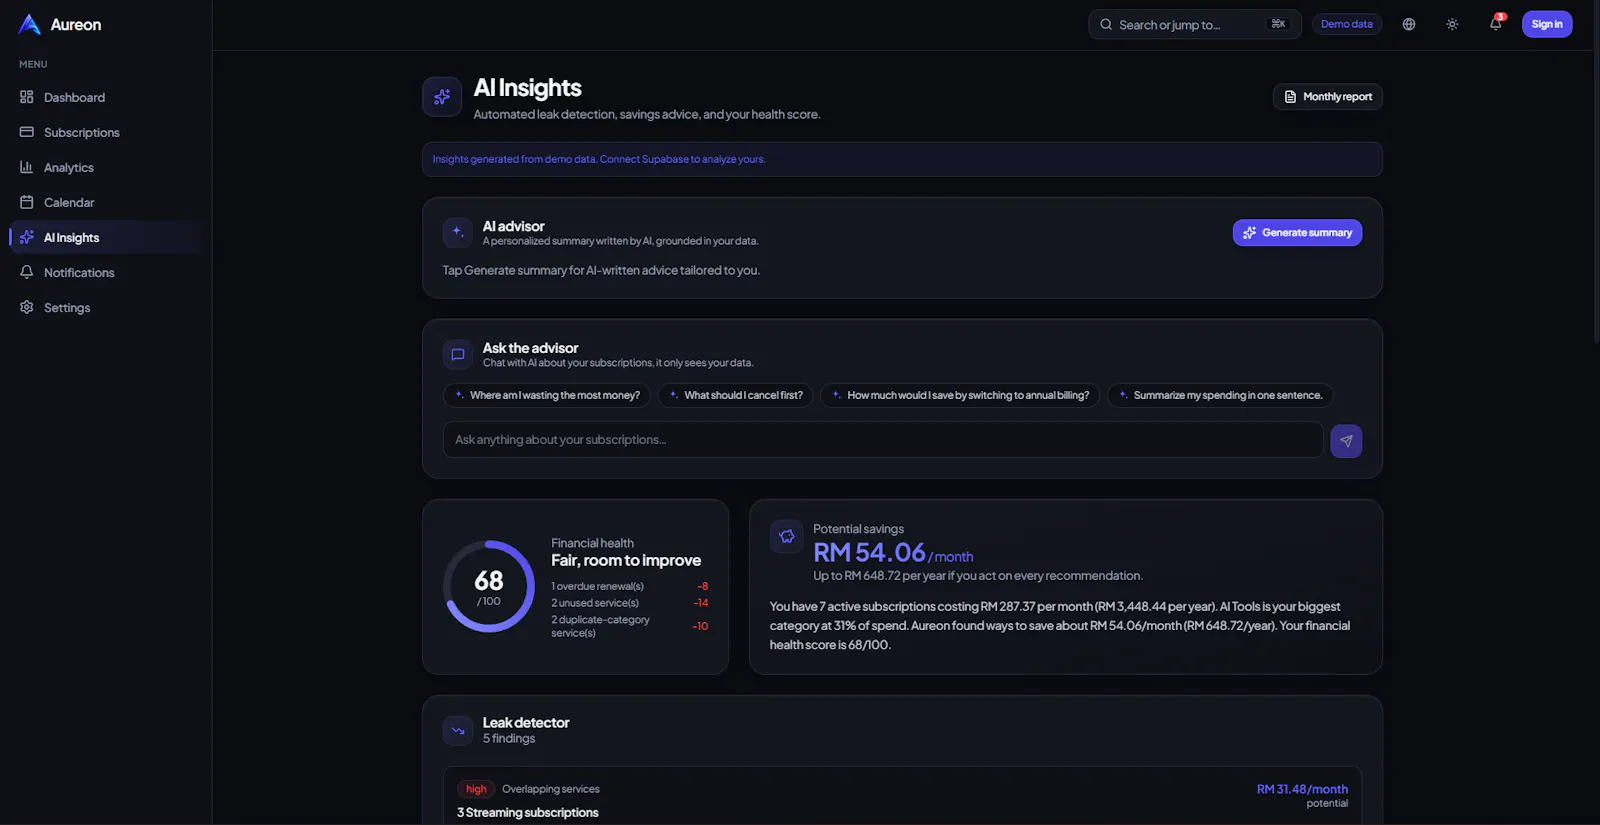
Task: Click the 68/100 health score ring
Action: 489,587
